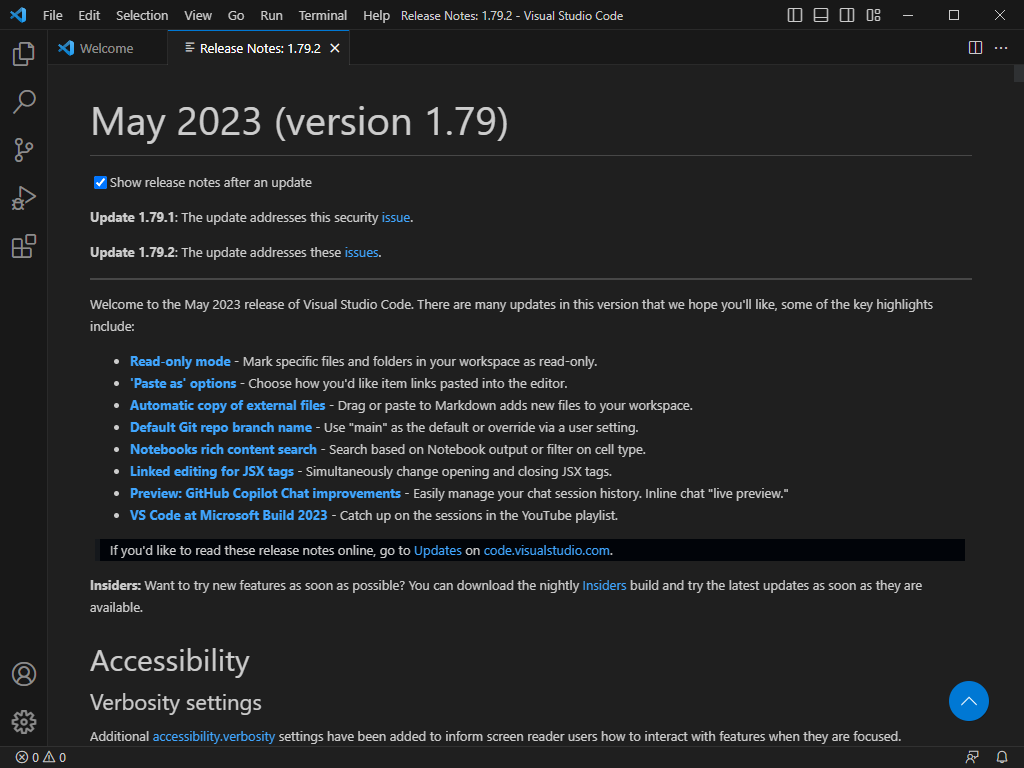The width and height of the screenshot is (1024, 768).
Task: Follow the 'Paste as' options link
Action: coord(183,383)
